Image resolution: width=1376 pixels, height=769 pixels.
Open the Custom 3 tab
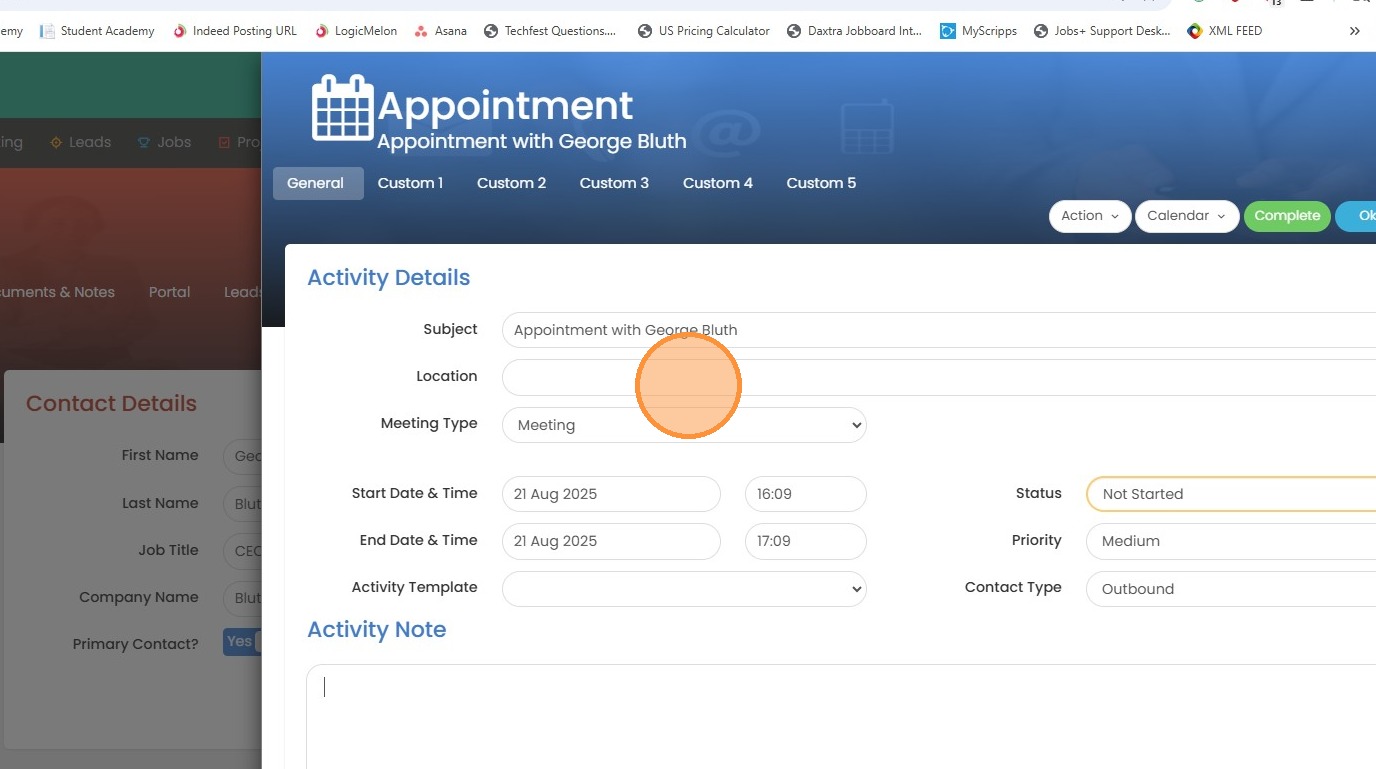pos(614,183)
